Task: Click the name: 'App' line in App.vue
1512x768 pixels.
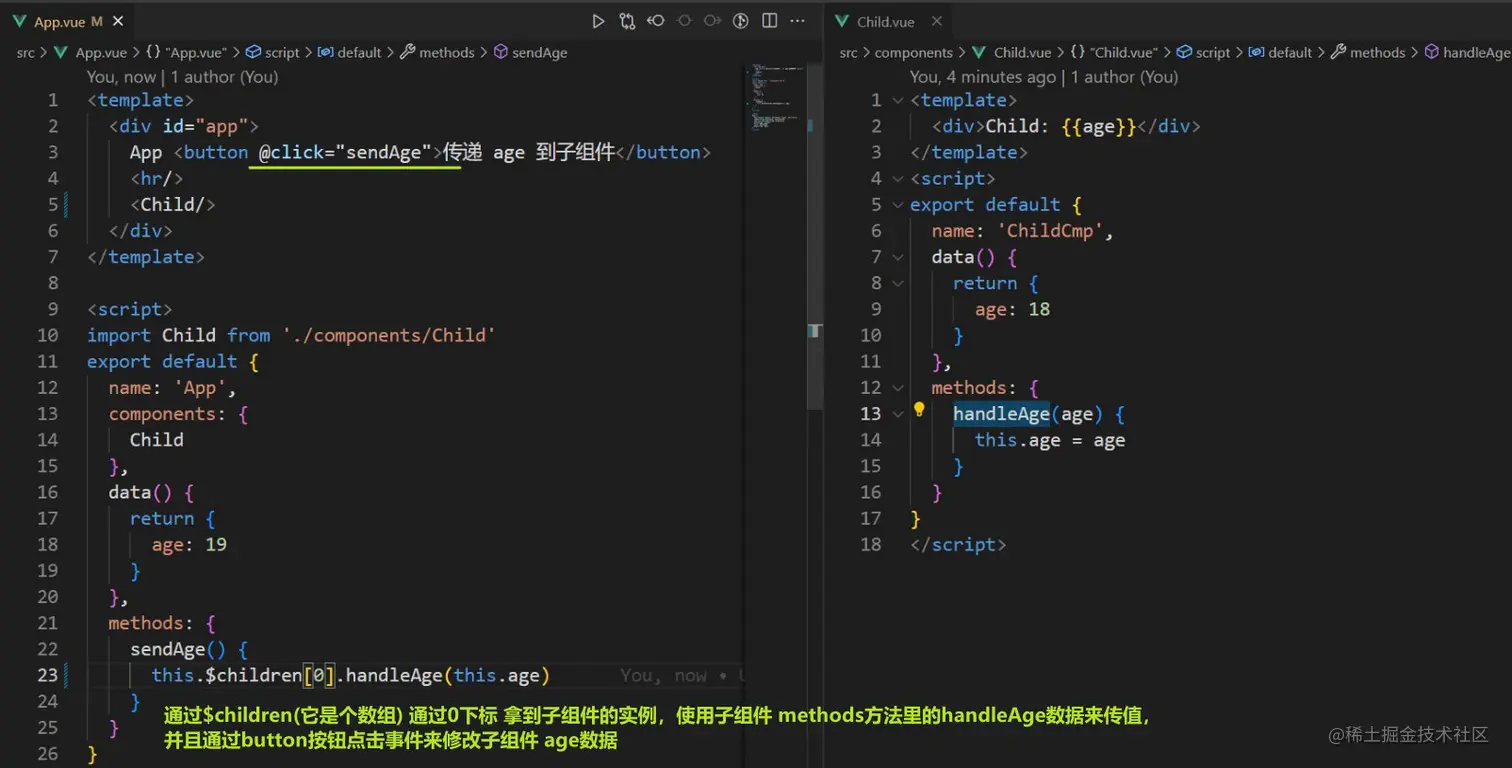Action: (x=172, y=387)
